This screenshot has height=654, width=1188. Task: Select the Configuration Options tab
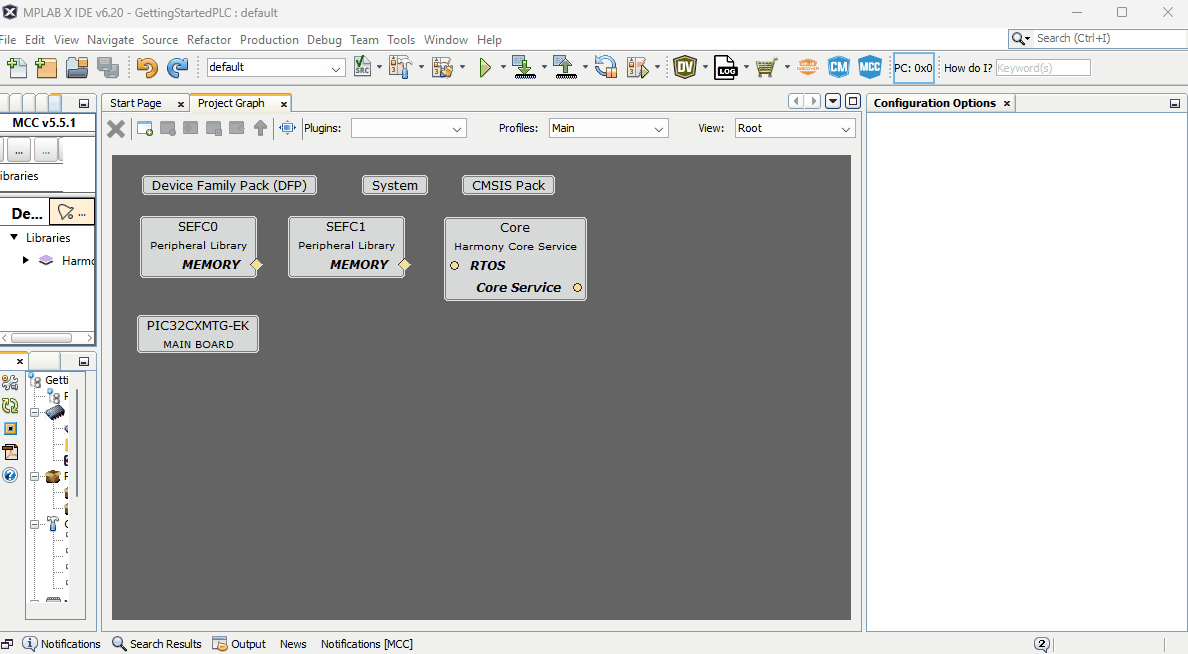(934, 103)
